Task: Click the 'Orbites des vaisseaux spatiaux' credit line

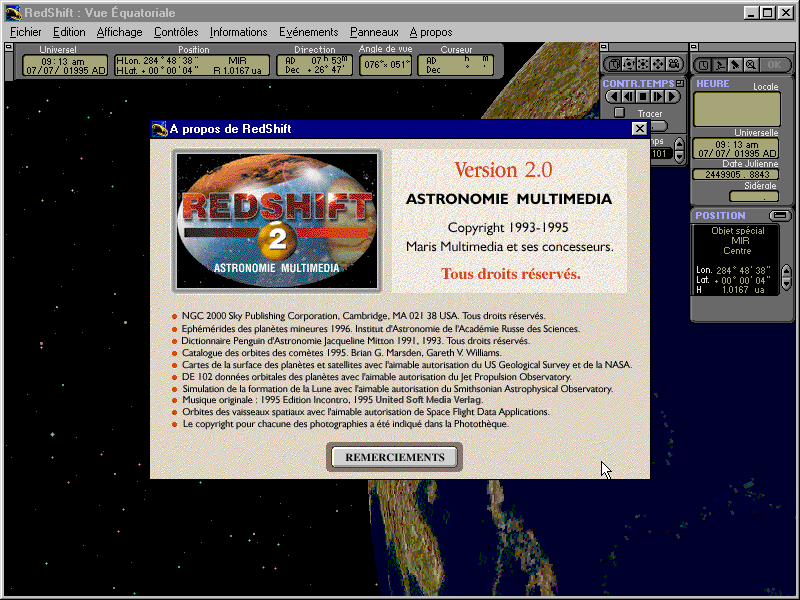Action: (x=366, y=412)
